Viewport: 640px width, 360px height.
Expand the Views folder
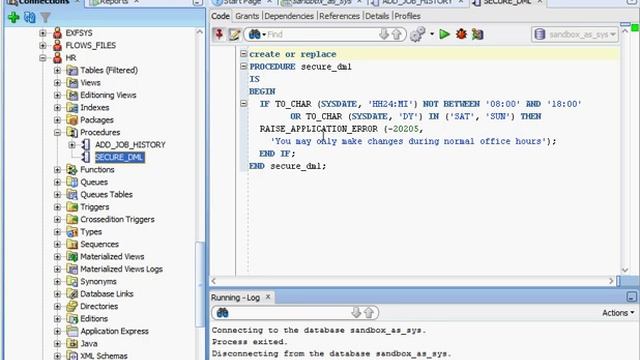[58, 83]
